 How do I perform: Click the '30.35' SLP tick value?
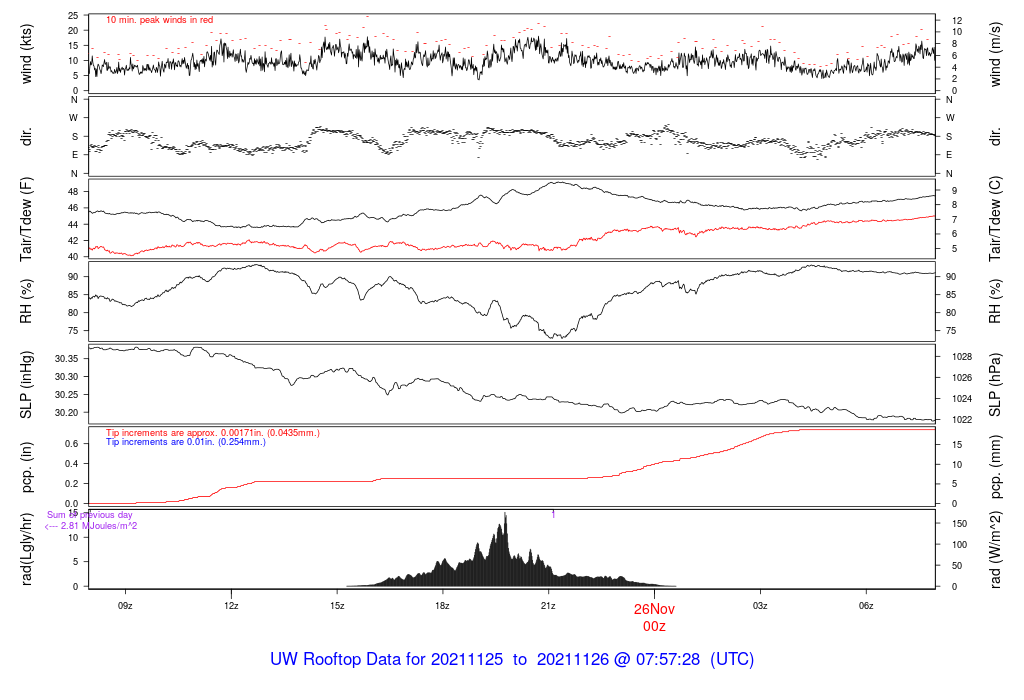pyautogui.click(x=67, y=359)
